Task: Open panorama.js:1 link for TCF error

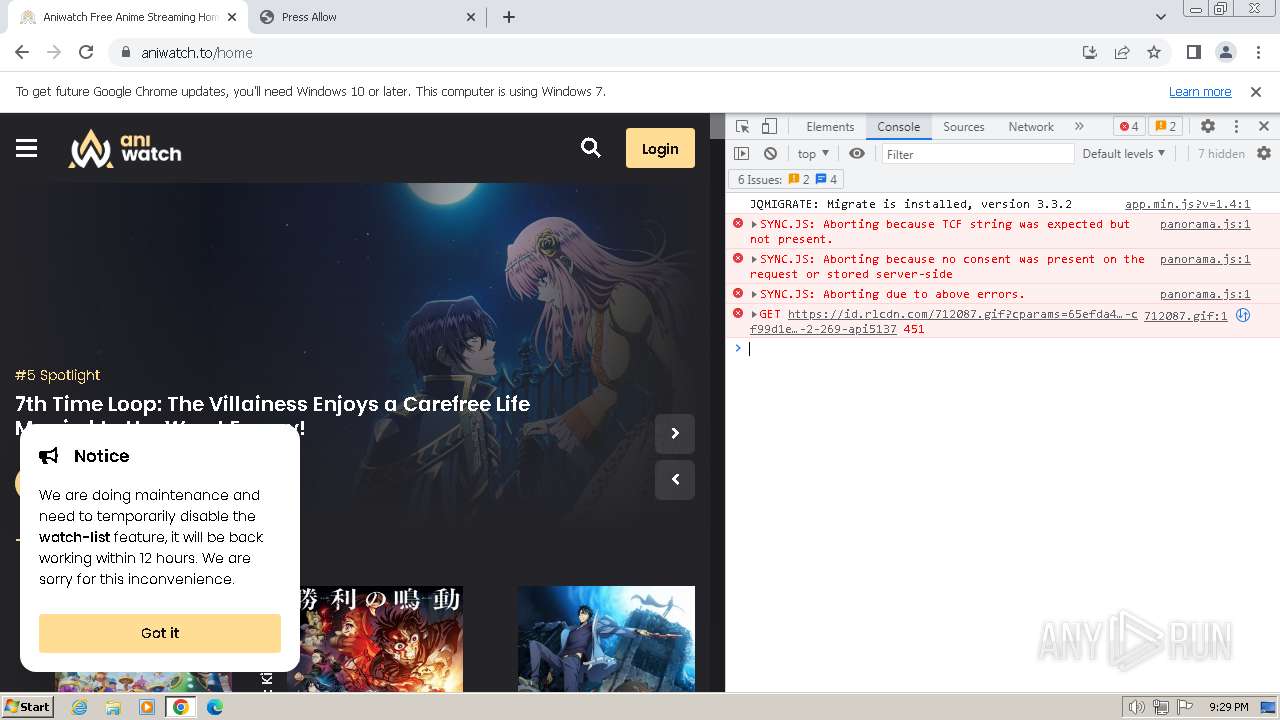Action: click(1205, 224)
